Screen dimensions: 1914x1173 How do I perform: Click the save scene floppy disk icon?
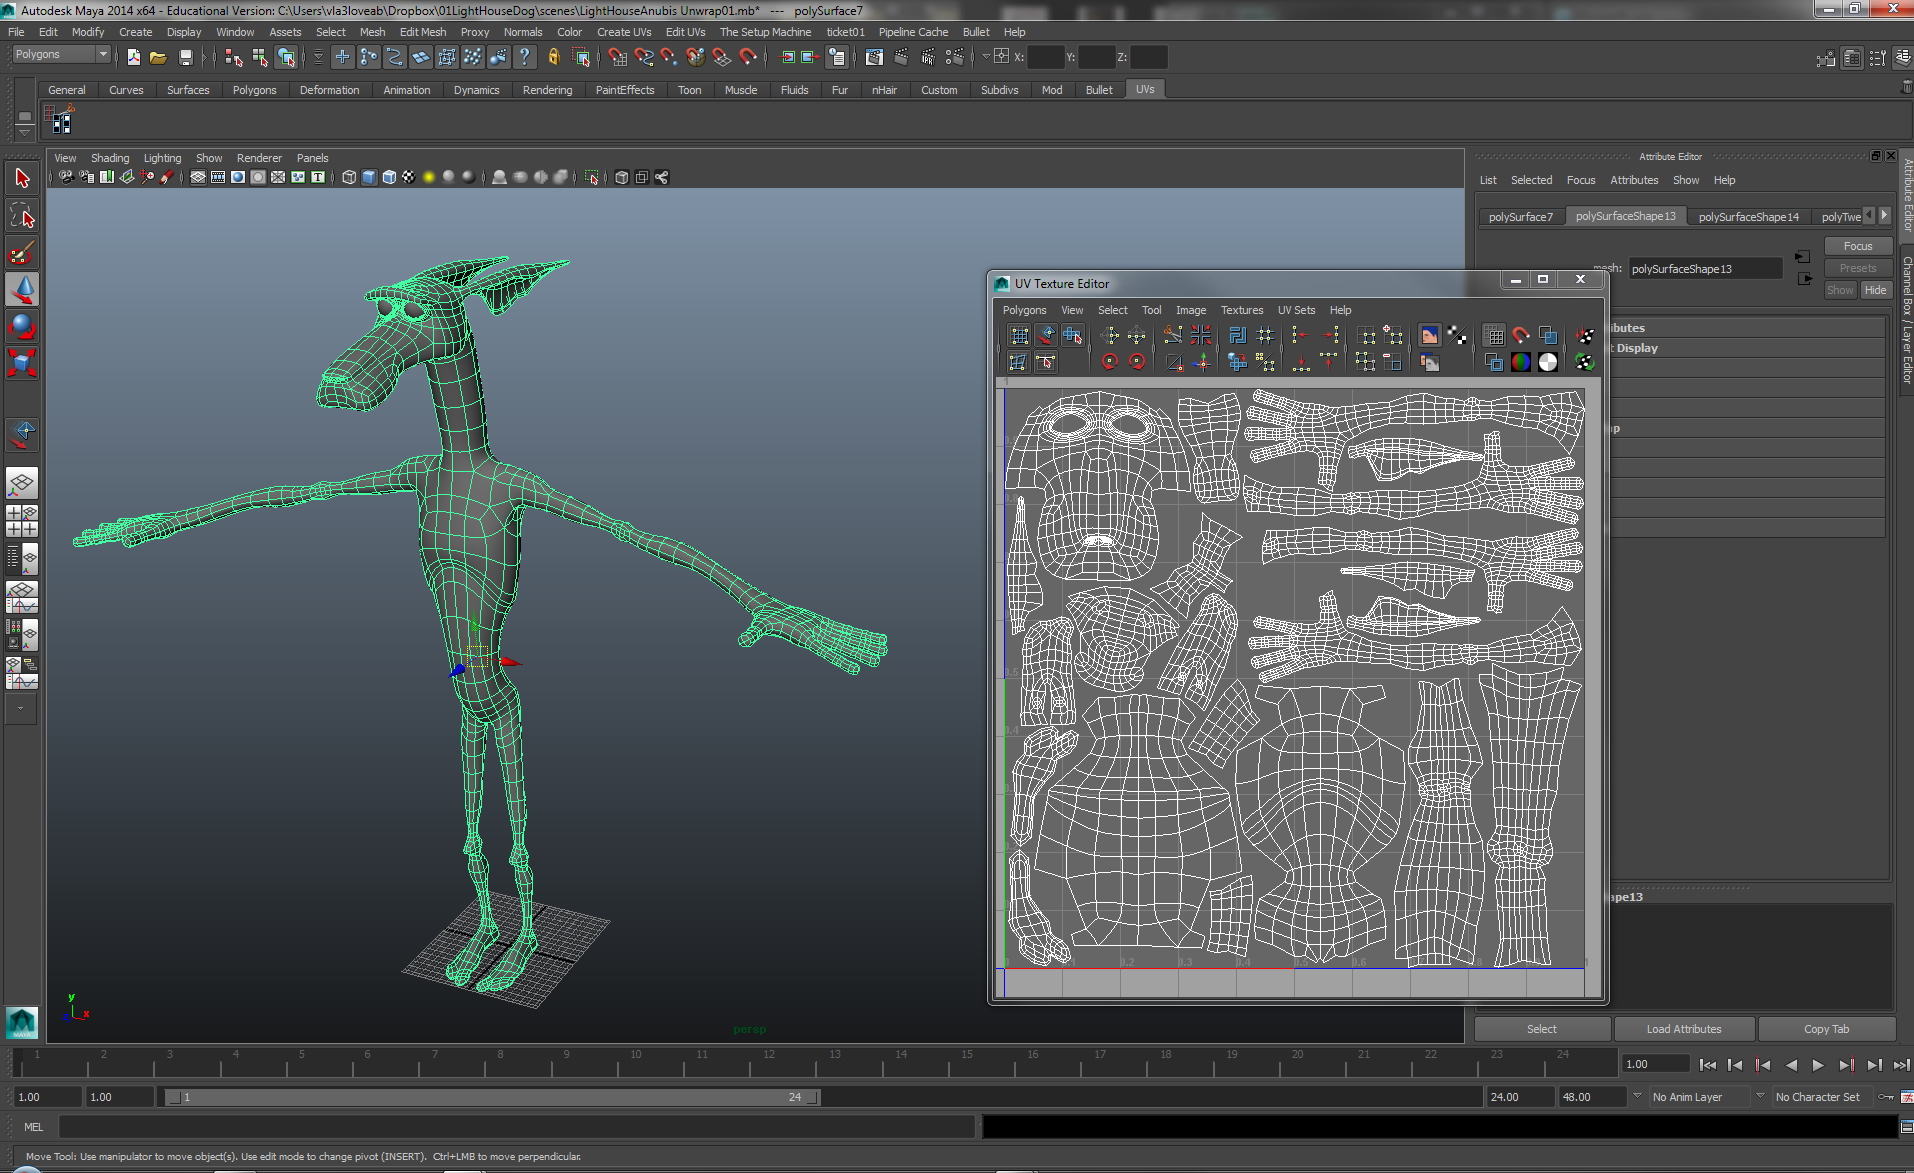pos(185,58)
